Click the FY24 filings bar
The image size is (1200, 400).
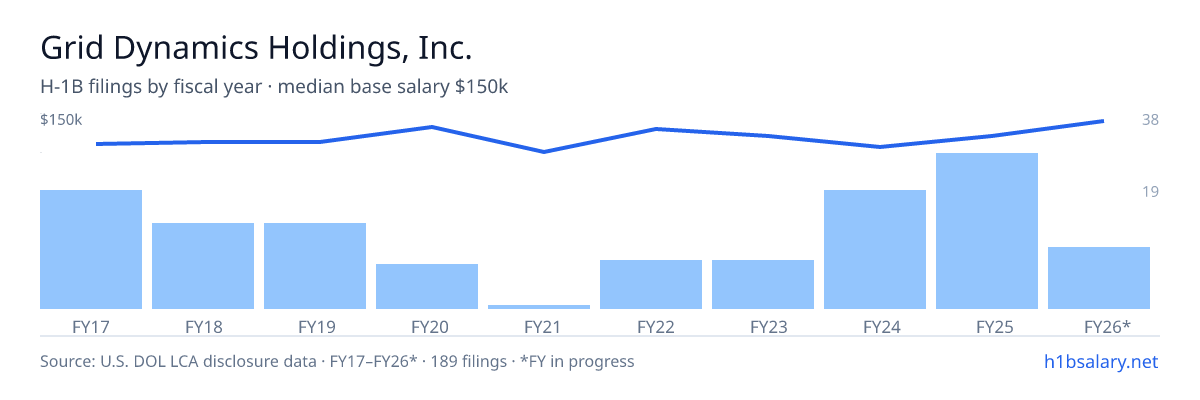[875, 249]
